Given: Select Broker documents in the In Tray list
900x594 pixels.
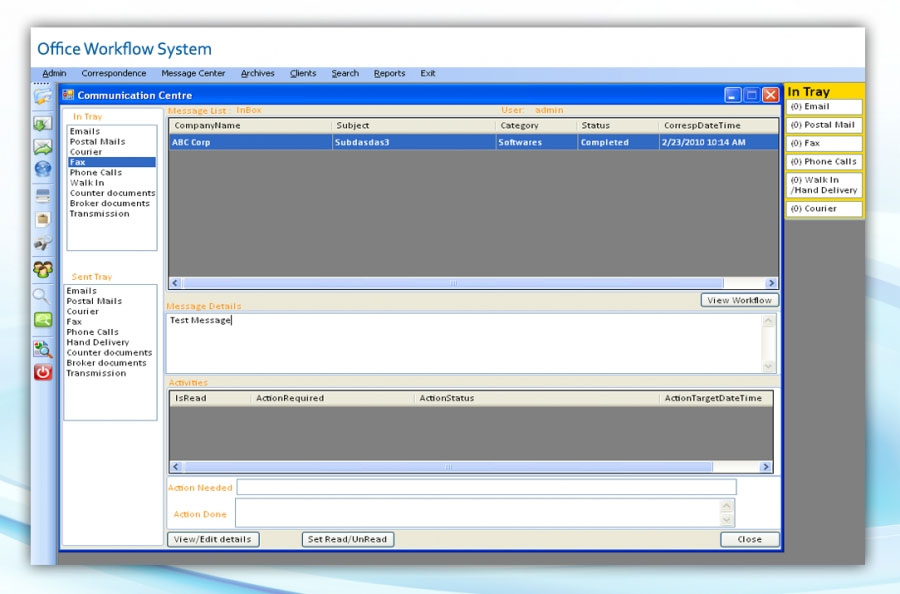Looking at the screenshot, I should coord(110,204).
